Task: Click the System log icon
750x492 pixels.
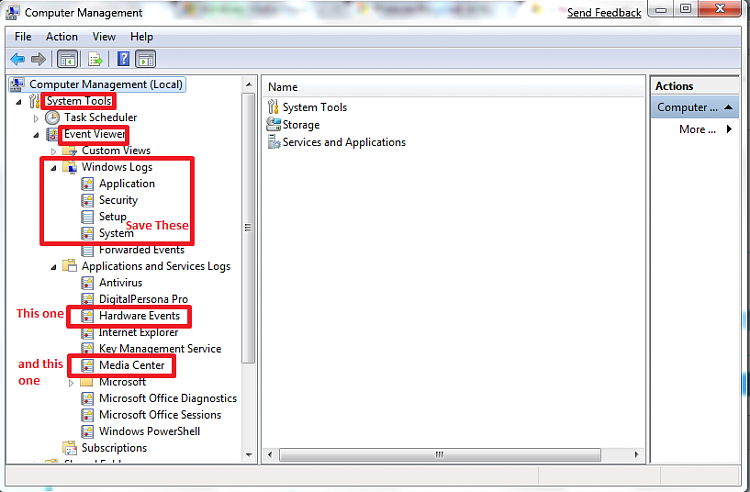Action: coord(87,233)
